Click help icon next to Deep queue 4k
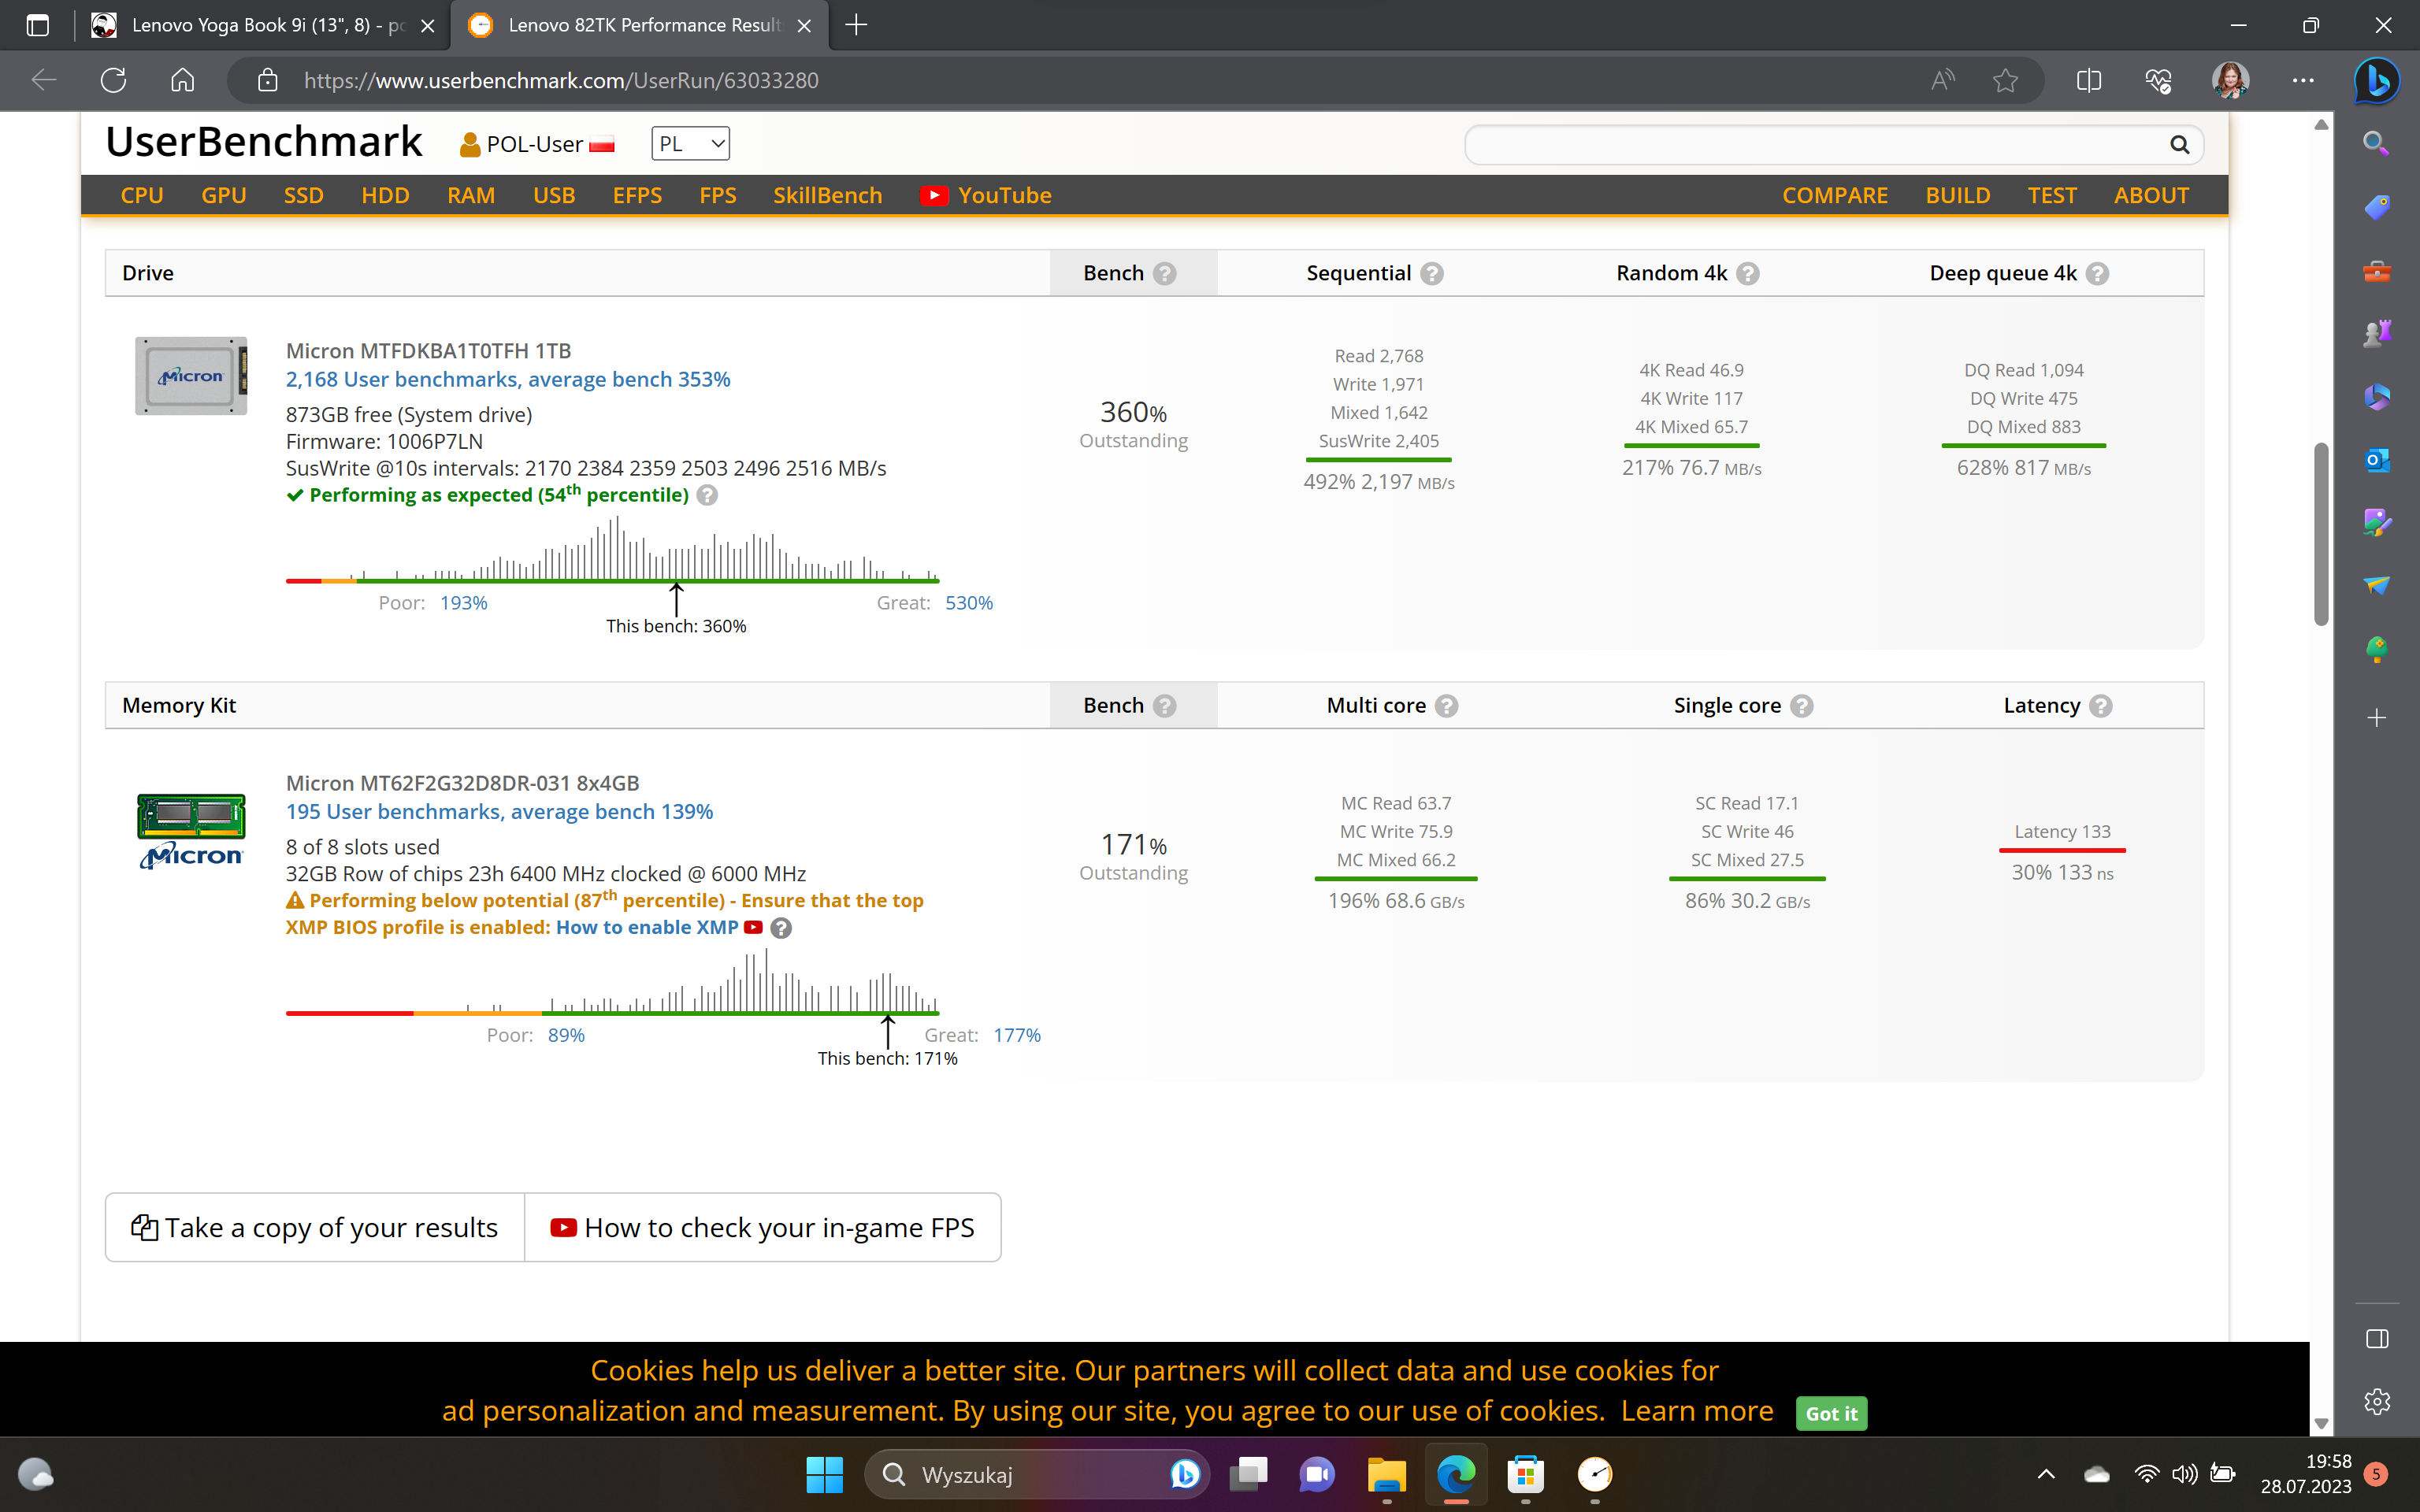 pyautogui.click(x=2097, y=273)
